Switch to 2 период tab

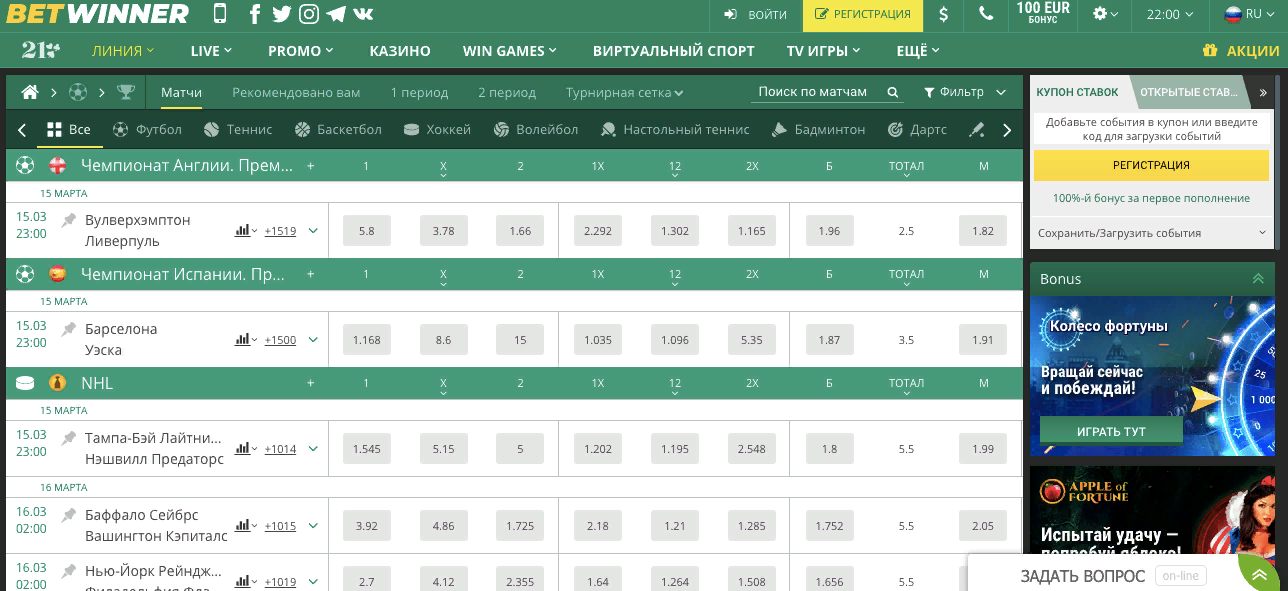pos(507,92)
